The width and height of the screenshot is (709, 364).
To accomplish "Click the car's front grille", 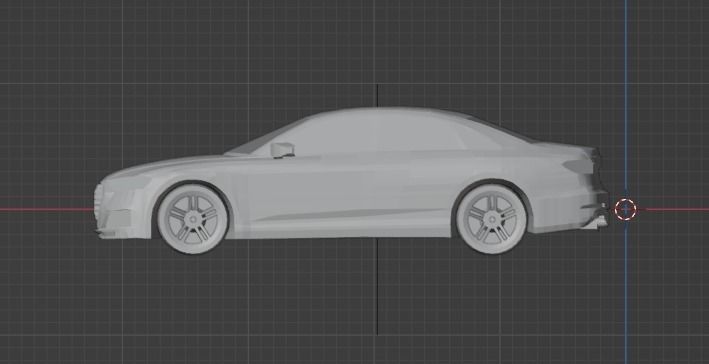I will 98,201.
